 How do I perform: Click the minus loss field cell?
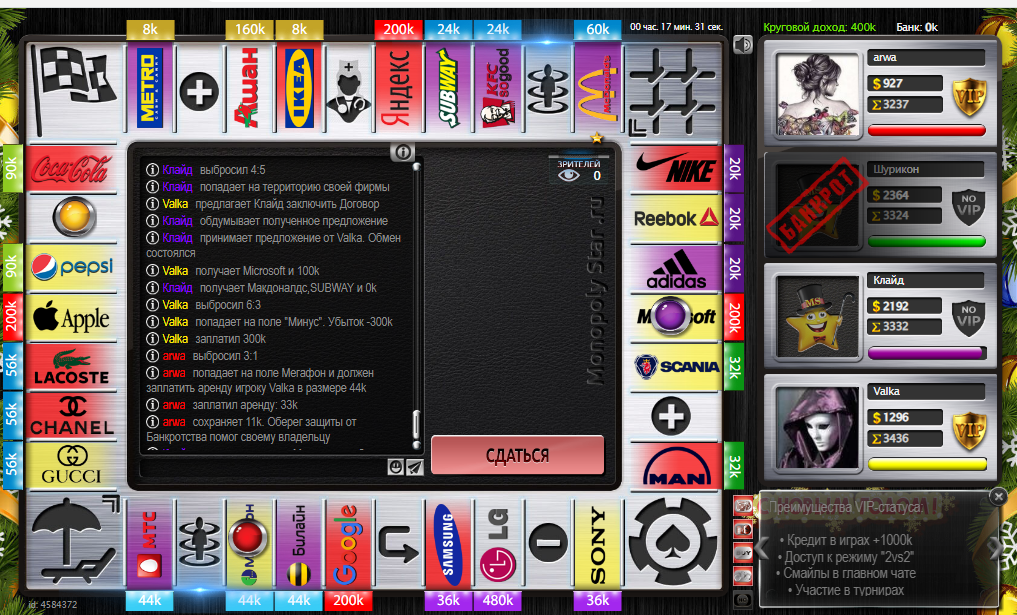click(x=548, y=543)
